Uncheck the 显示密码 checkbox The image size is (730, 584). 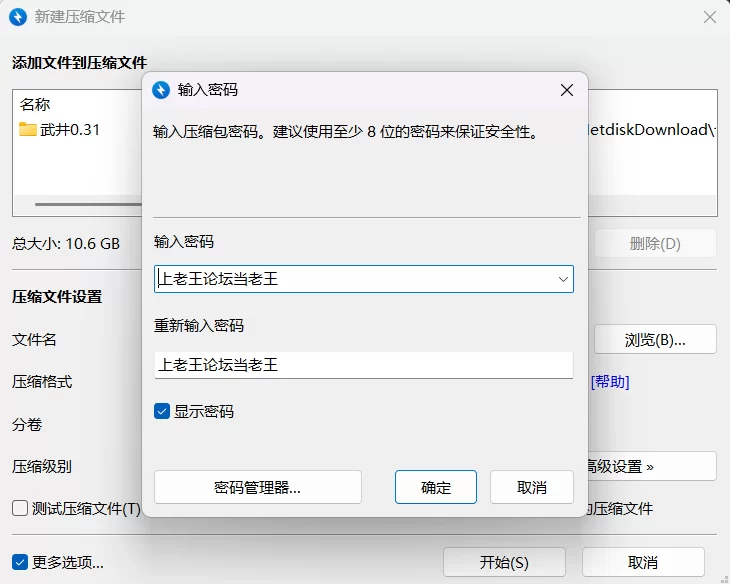coord(162,411)
